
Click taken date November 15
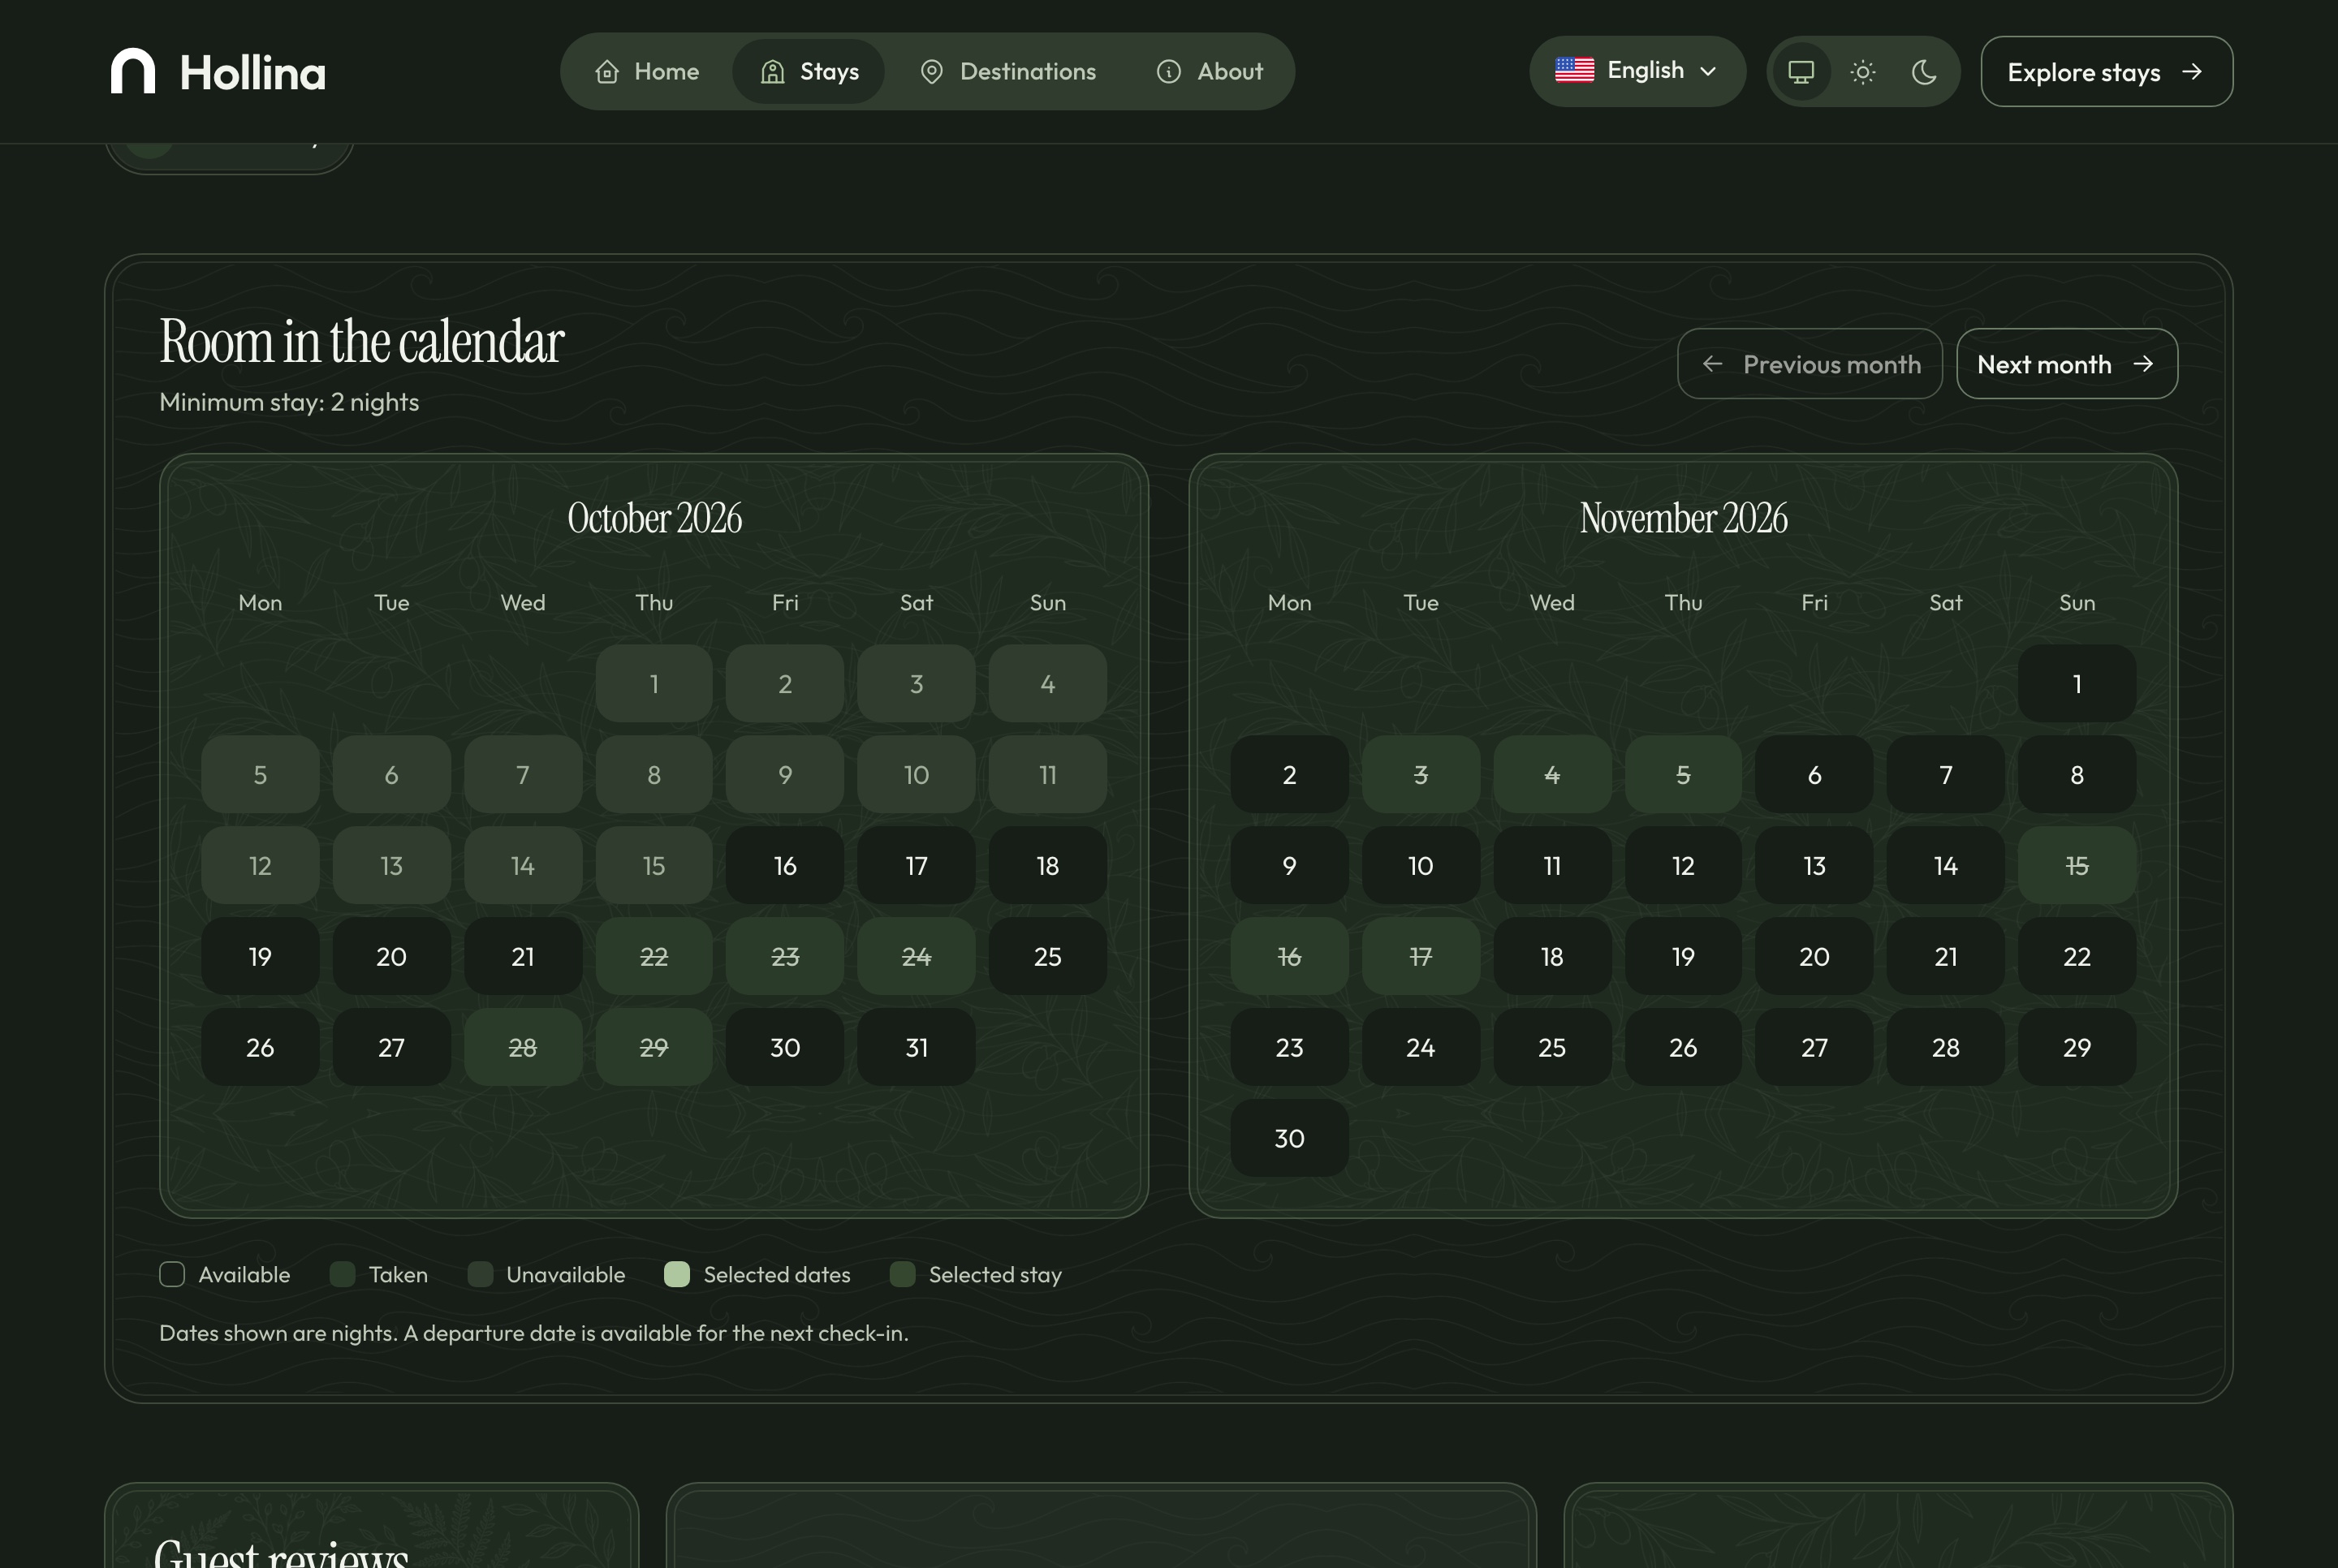[x=2077, y=866]
